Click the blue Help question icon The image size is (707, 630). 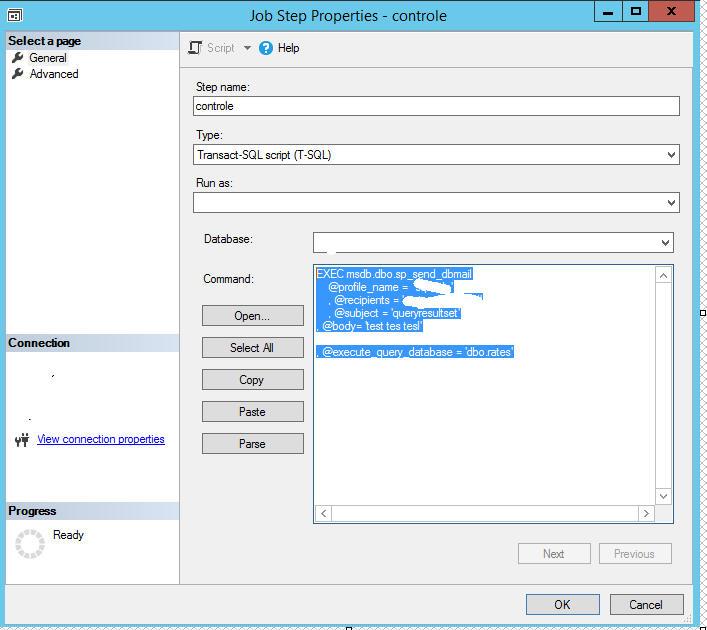[266, 48]
